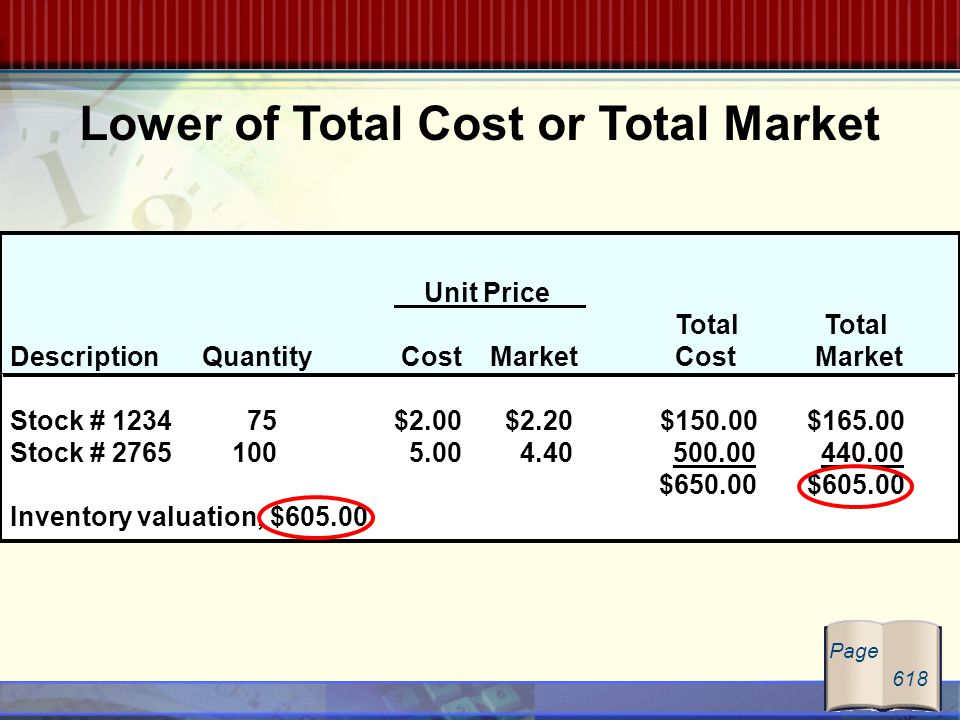Select the $165.00 total market value
The height and width of the screenshot is (720, 960).
tap(856, 421)
